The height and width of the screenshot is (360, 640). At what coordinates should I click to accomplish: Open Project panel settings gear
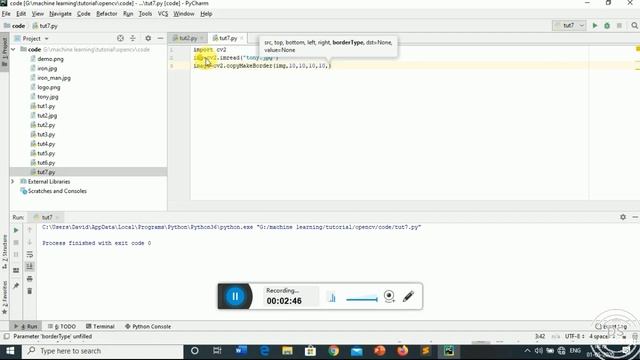(x=148, y=38)
